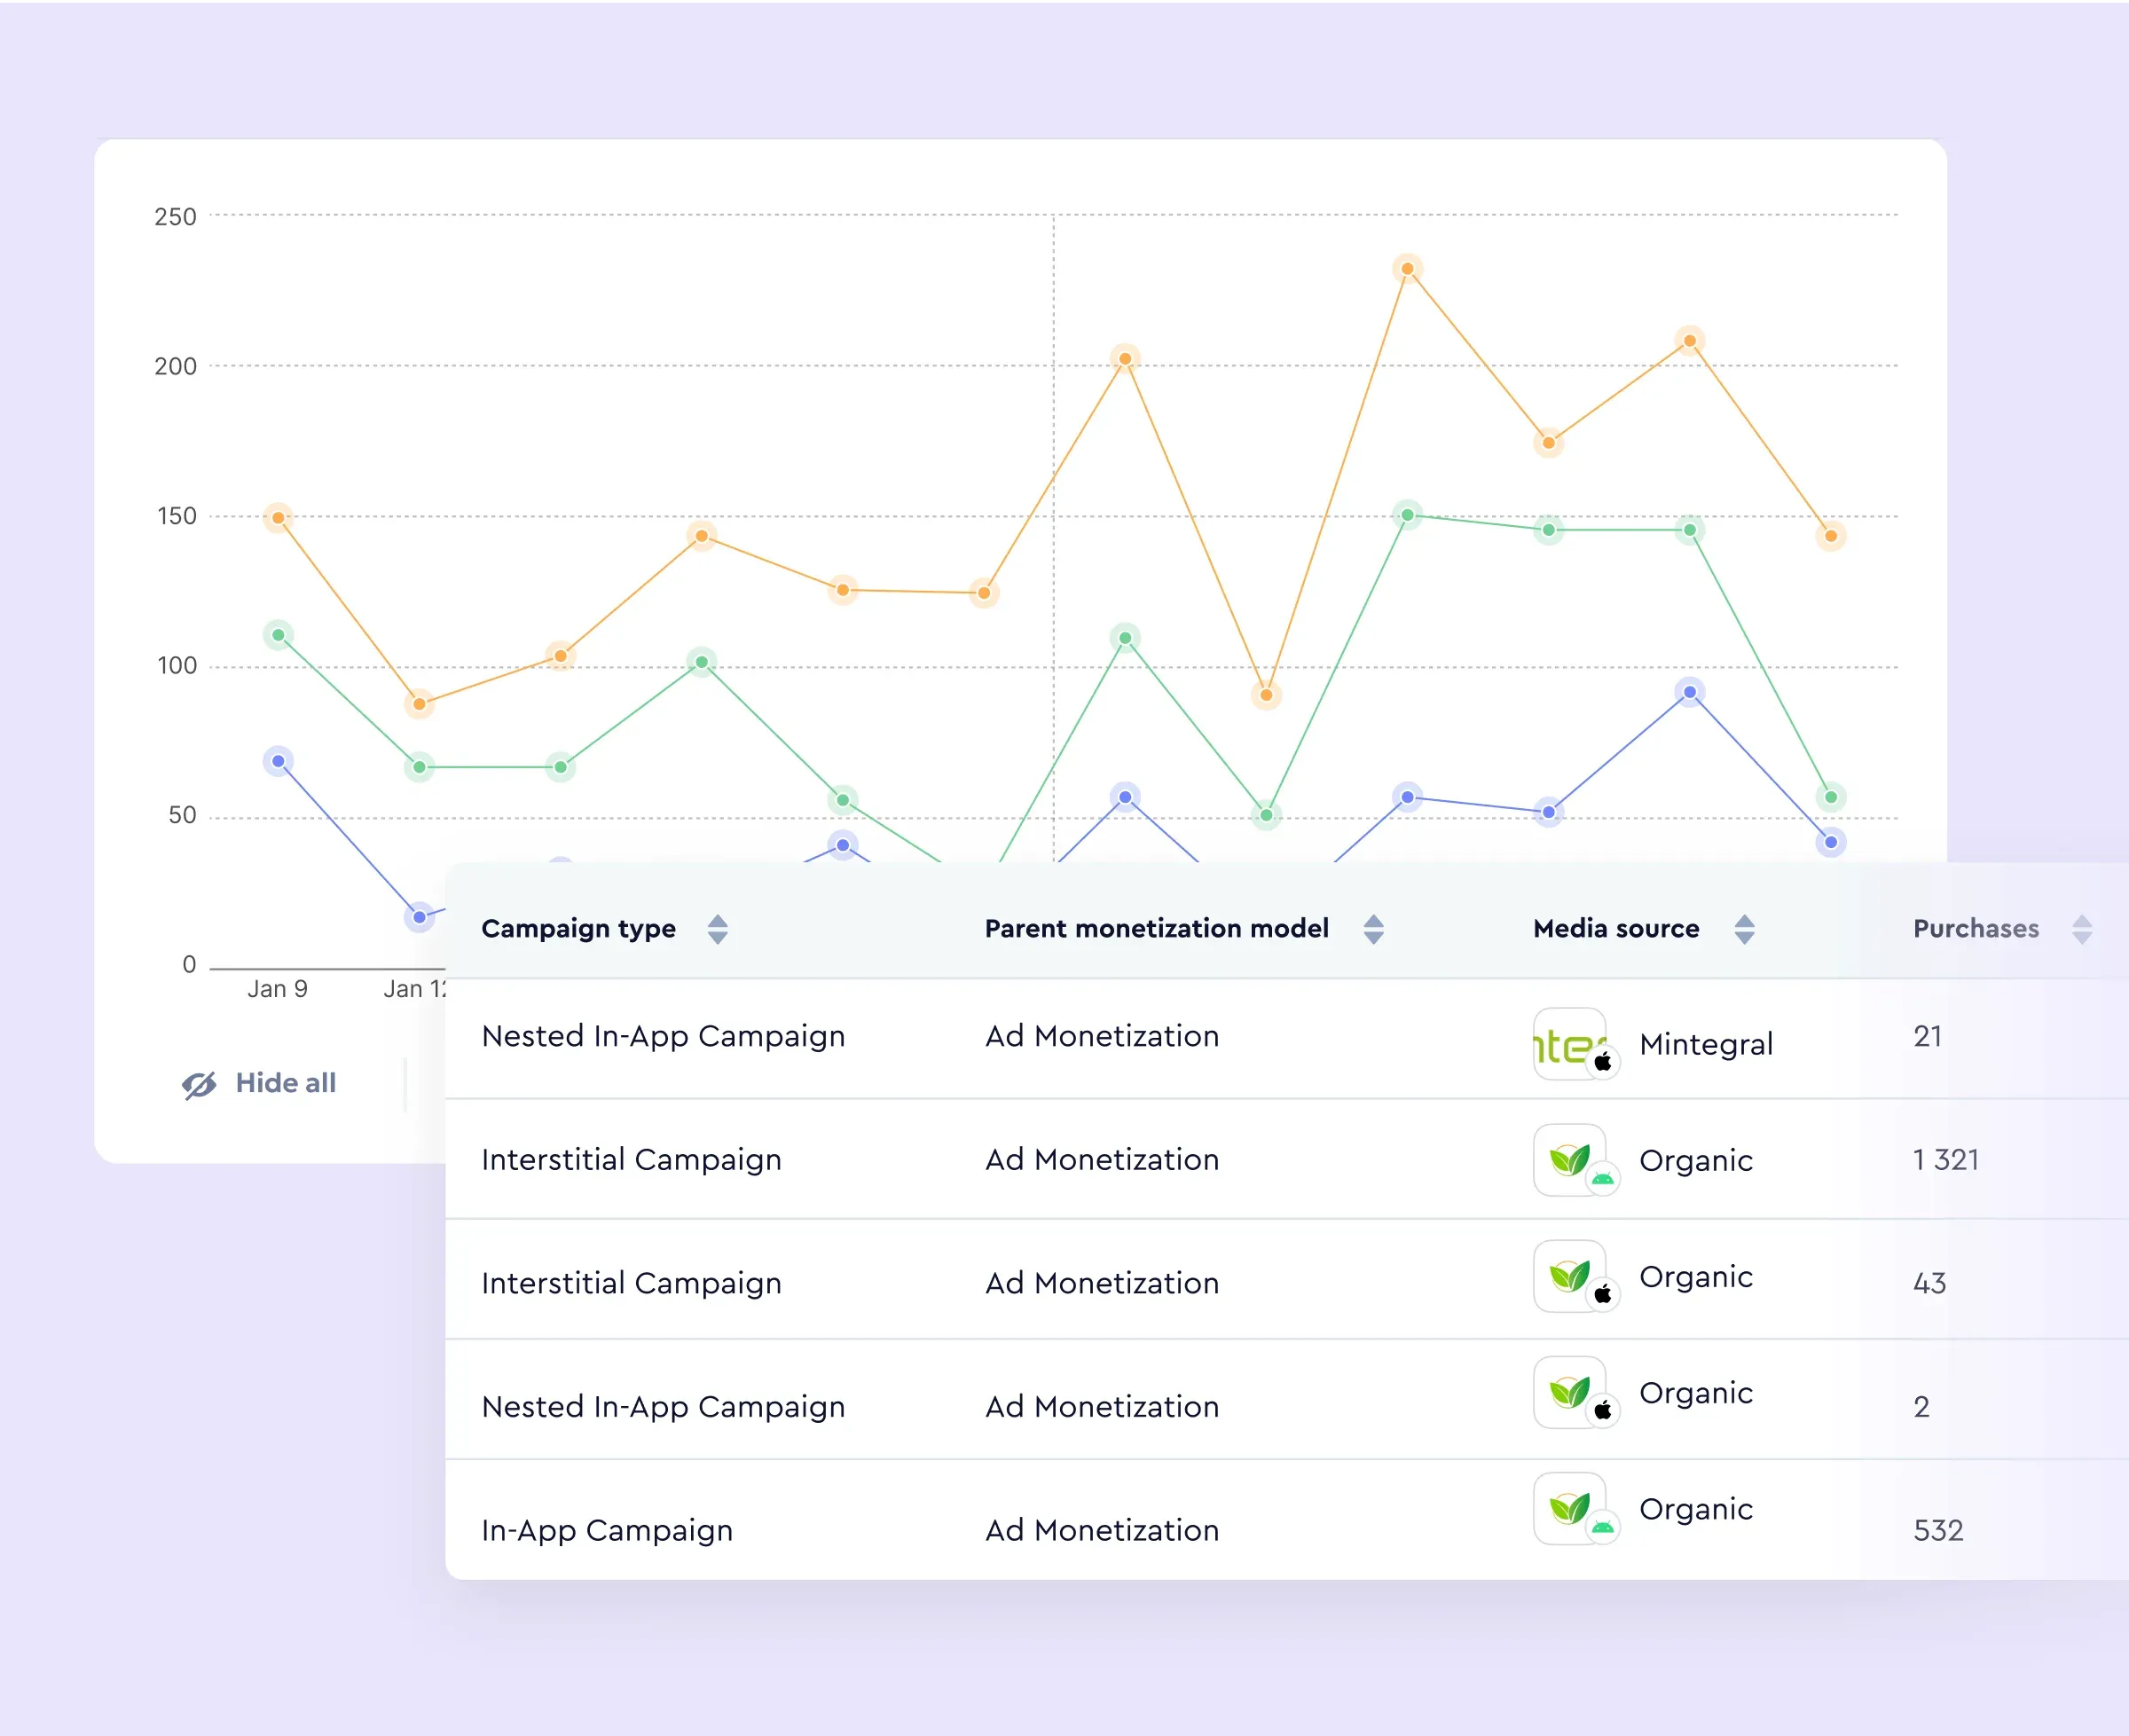Click the Jan 9 axis label
Image resolution: width=2129 pixels, height=1736 pixels.
pos(277,989)
